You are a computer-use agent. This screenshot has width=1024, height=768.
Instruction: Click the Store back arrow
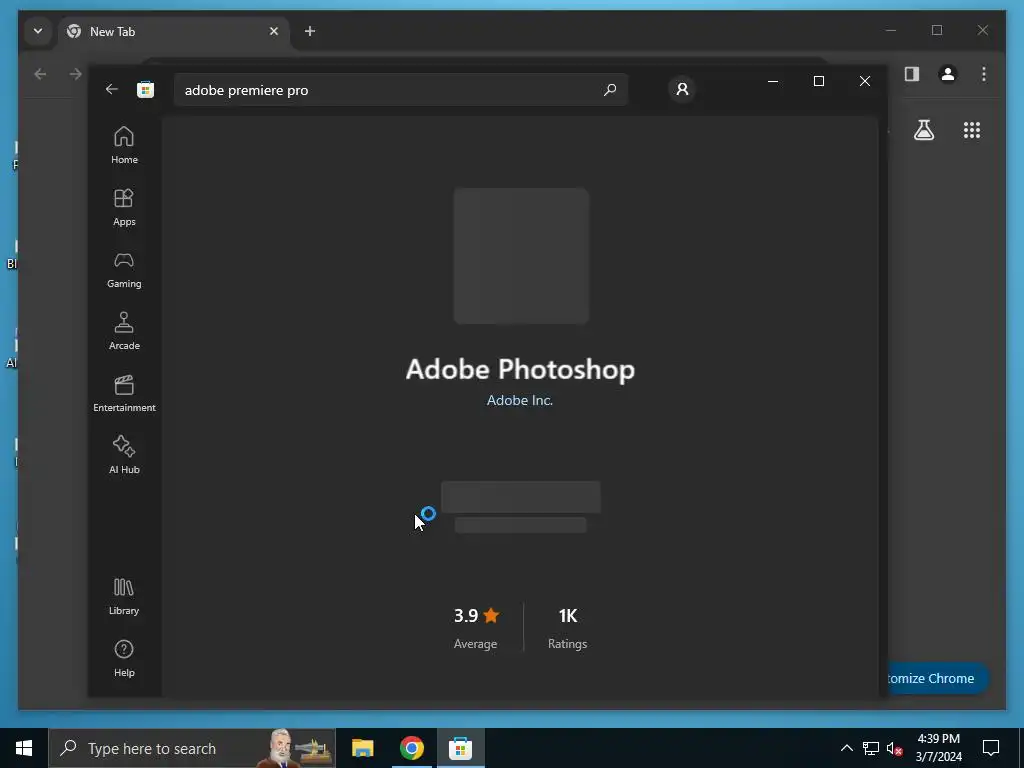click(112, 89)
